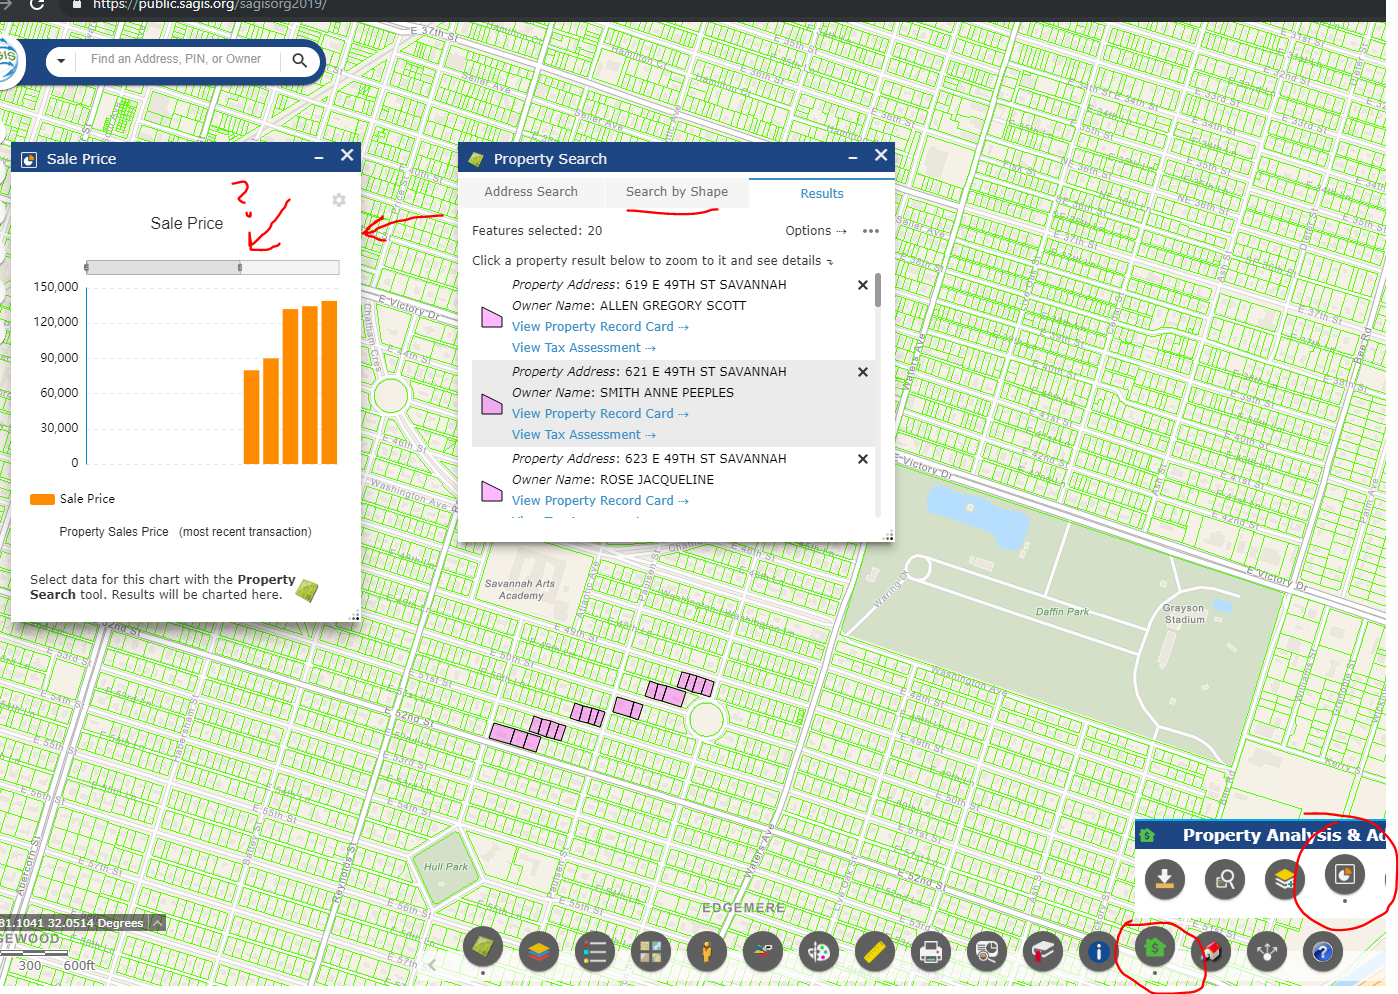Viewport: 1398px width, 994px height.
Task: Open the Draw palette tool
Action: [819, 951]
